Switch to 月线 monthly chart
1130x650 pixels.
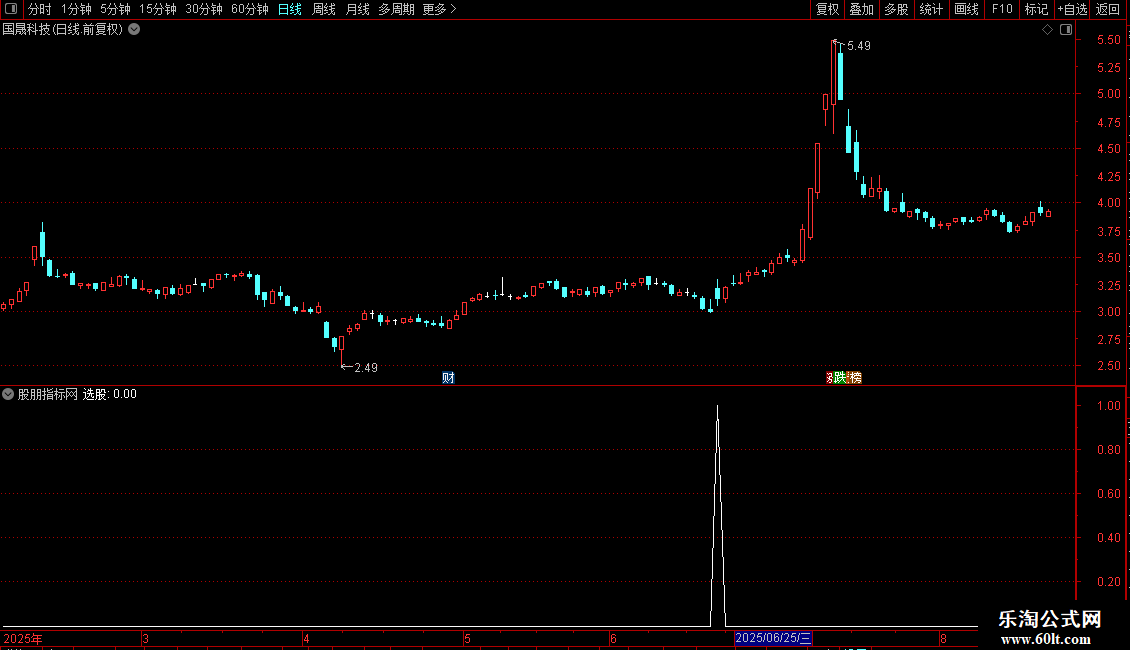tap(357, 9)
